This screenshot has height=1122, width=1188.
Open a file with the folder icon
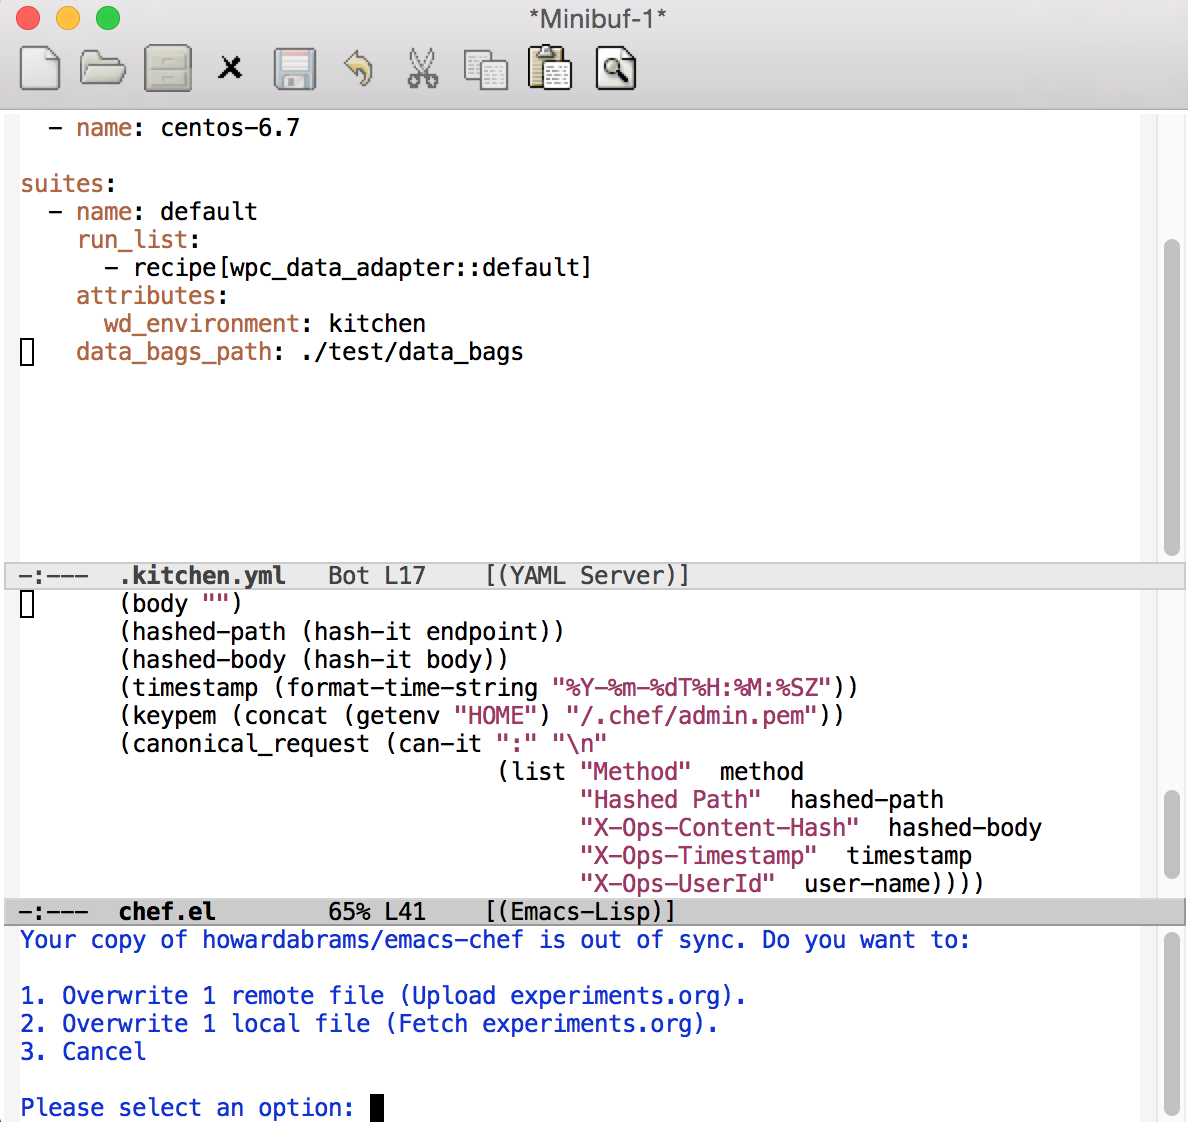click(102, 69)
